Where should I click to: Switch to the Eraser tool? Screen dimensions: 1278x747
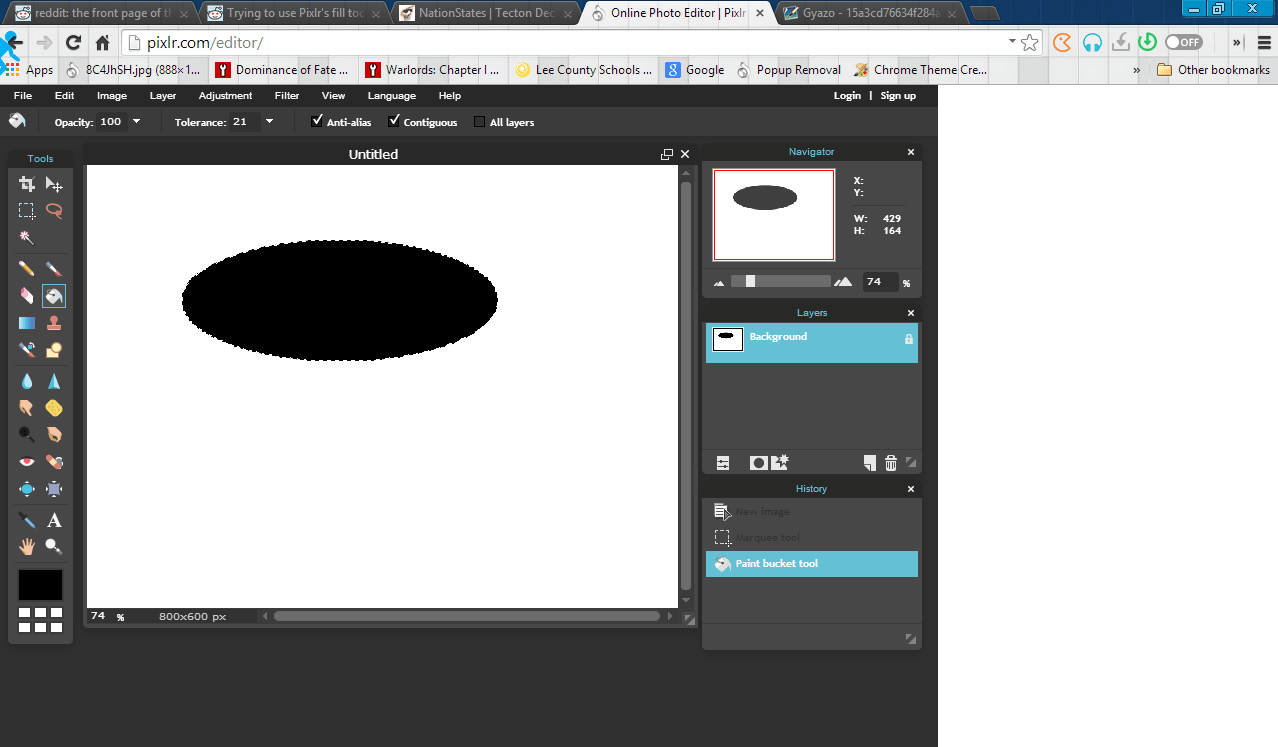25,295
